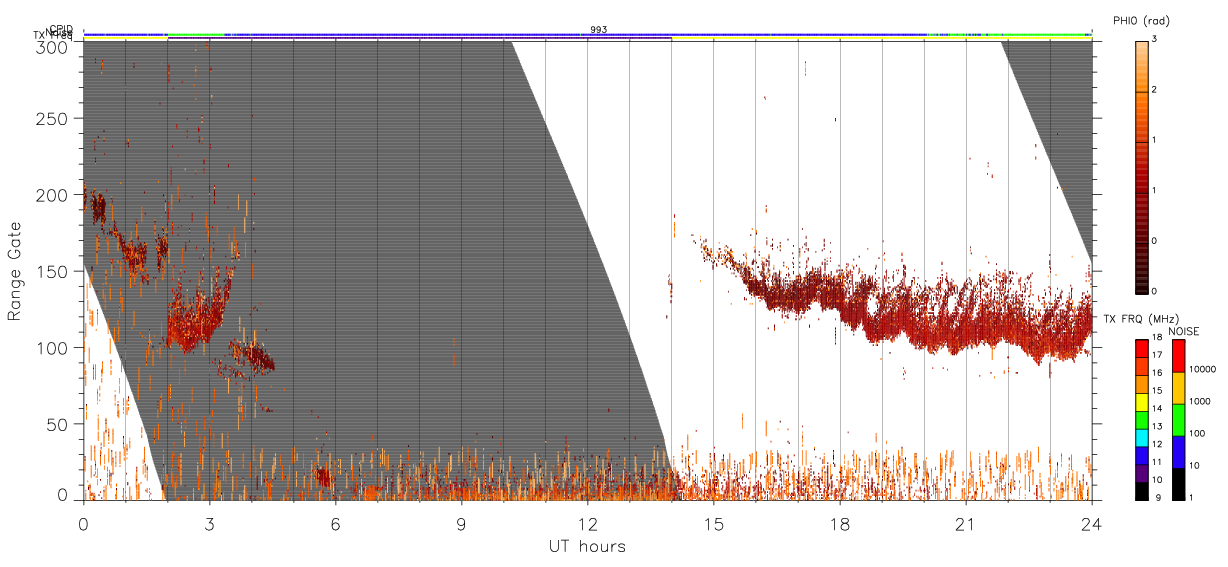
Task: Click the 'PHI0 (rad)' colorbar title
Action: click(1141, 21)
